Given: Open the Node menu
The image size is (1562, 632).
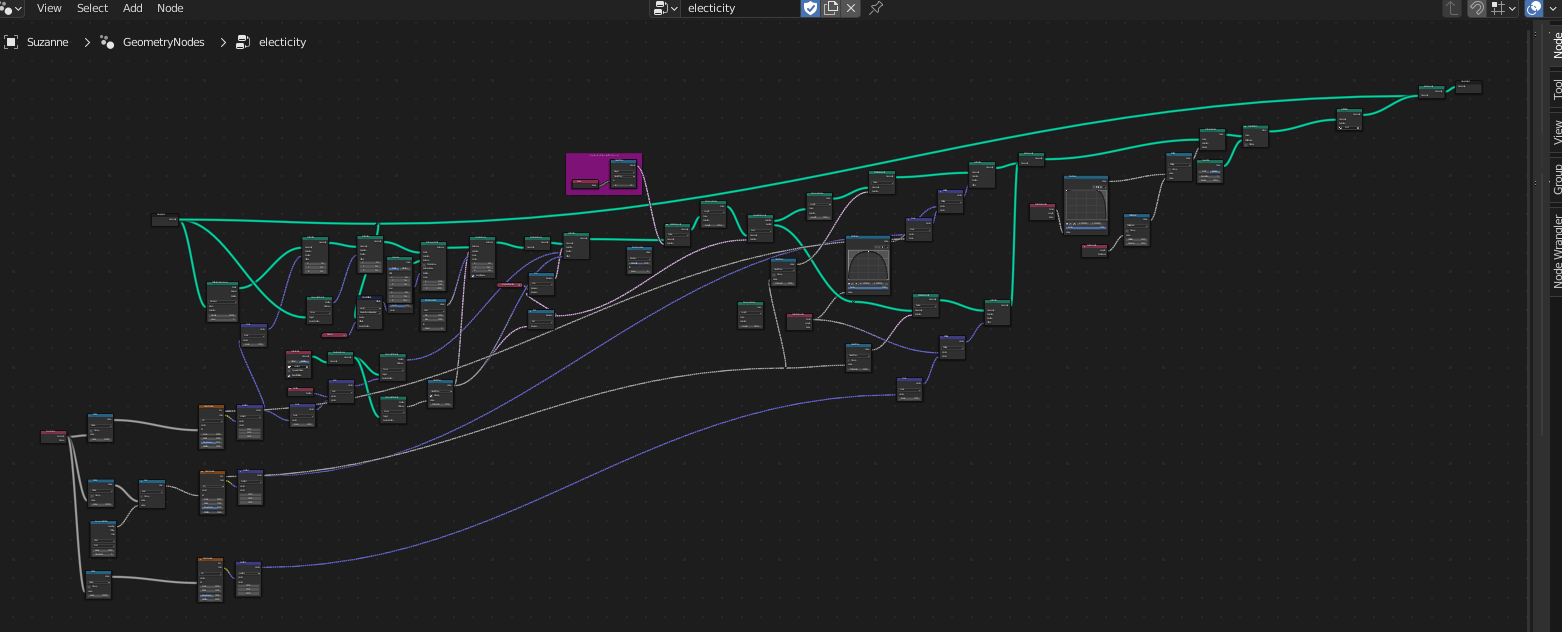Looking at the screenshot, I should 170,8.
